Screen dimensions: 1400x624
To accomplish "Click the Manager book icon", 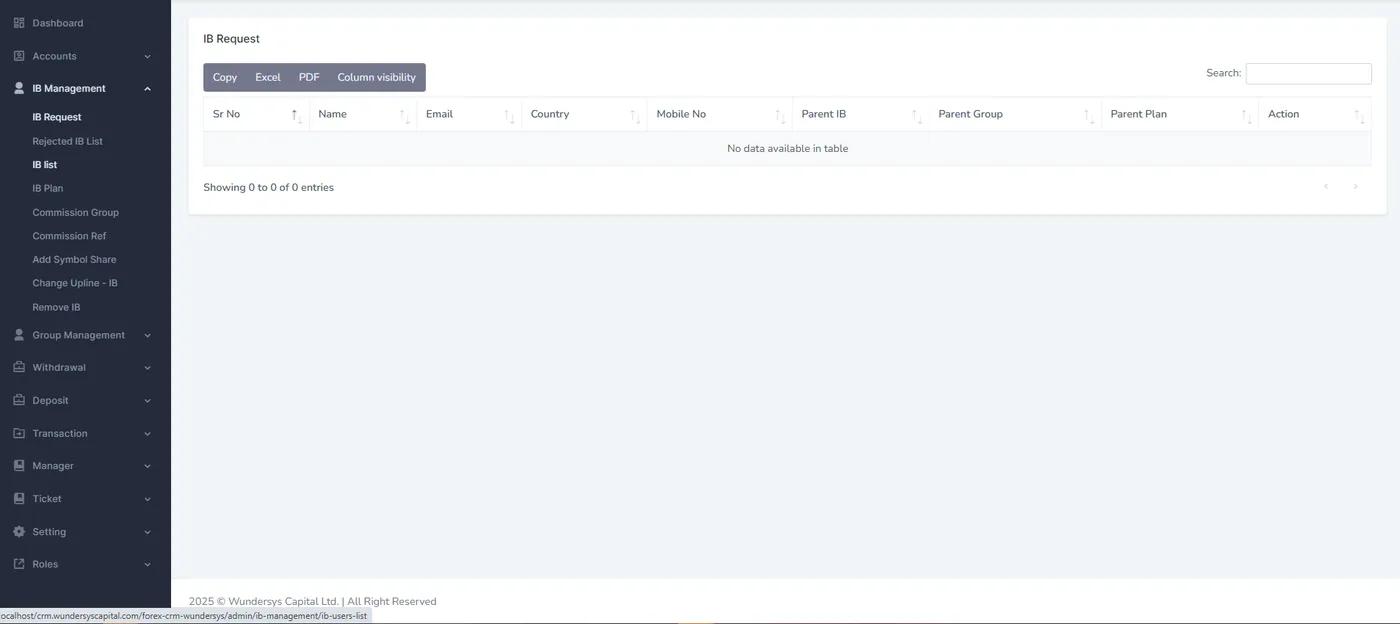I will tap(19, 466).
